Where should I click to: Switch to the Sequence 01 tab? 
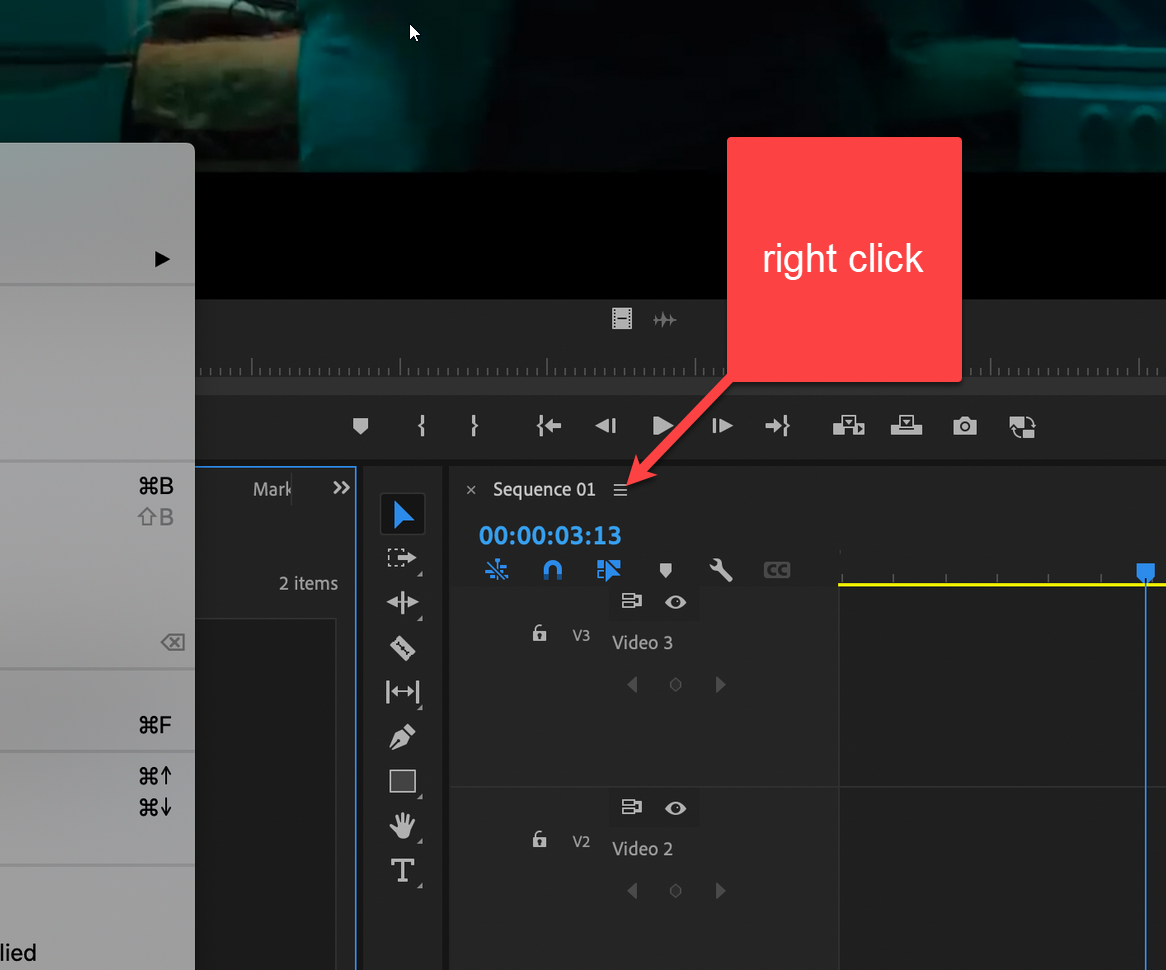click(x=543, y=489)
